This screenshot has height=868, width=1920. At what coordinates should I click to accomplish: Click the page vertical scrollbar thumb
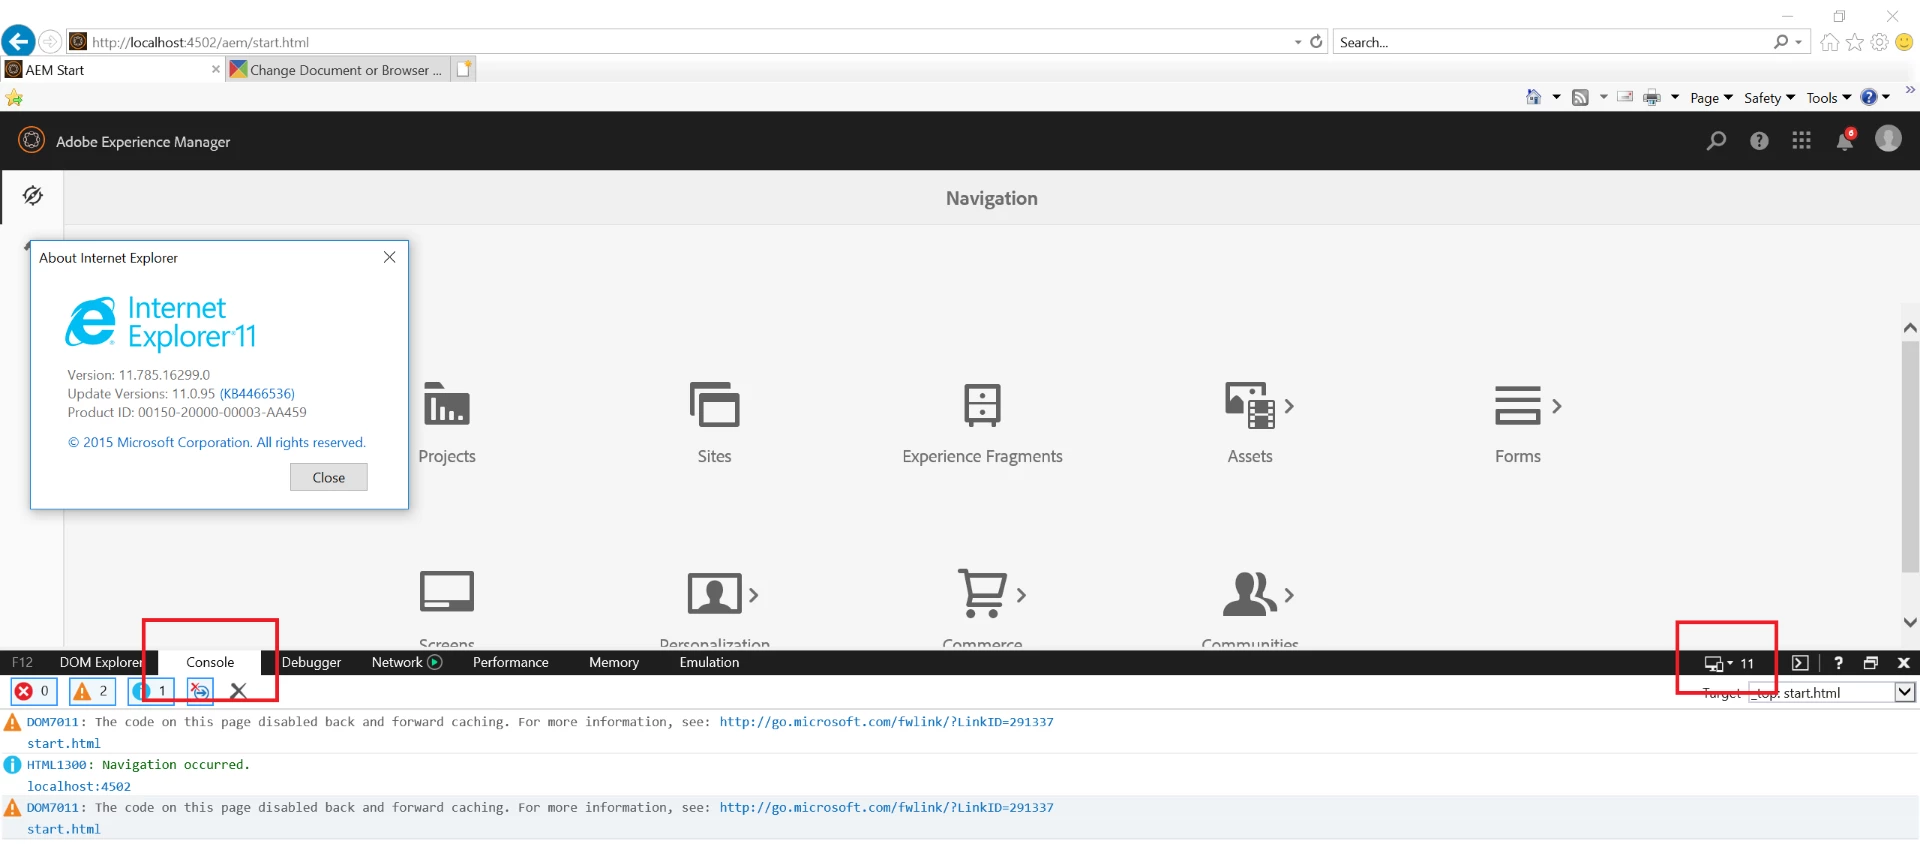pyautogui.click(x=1910, y=457)
